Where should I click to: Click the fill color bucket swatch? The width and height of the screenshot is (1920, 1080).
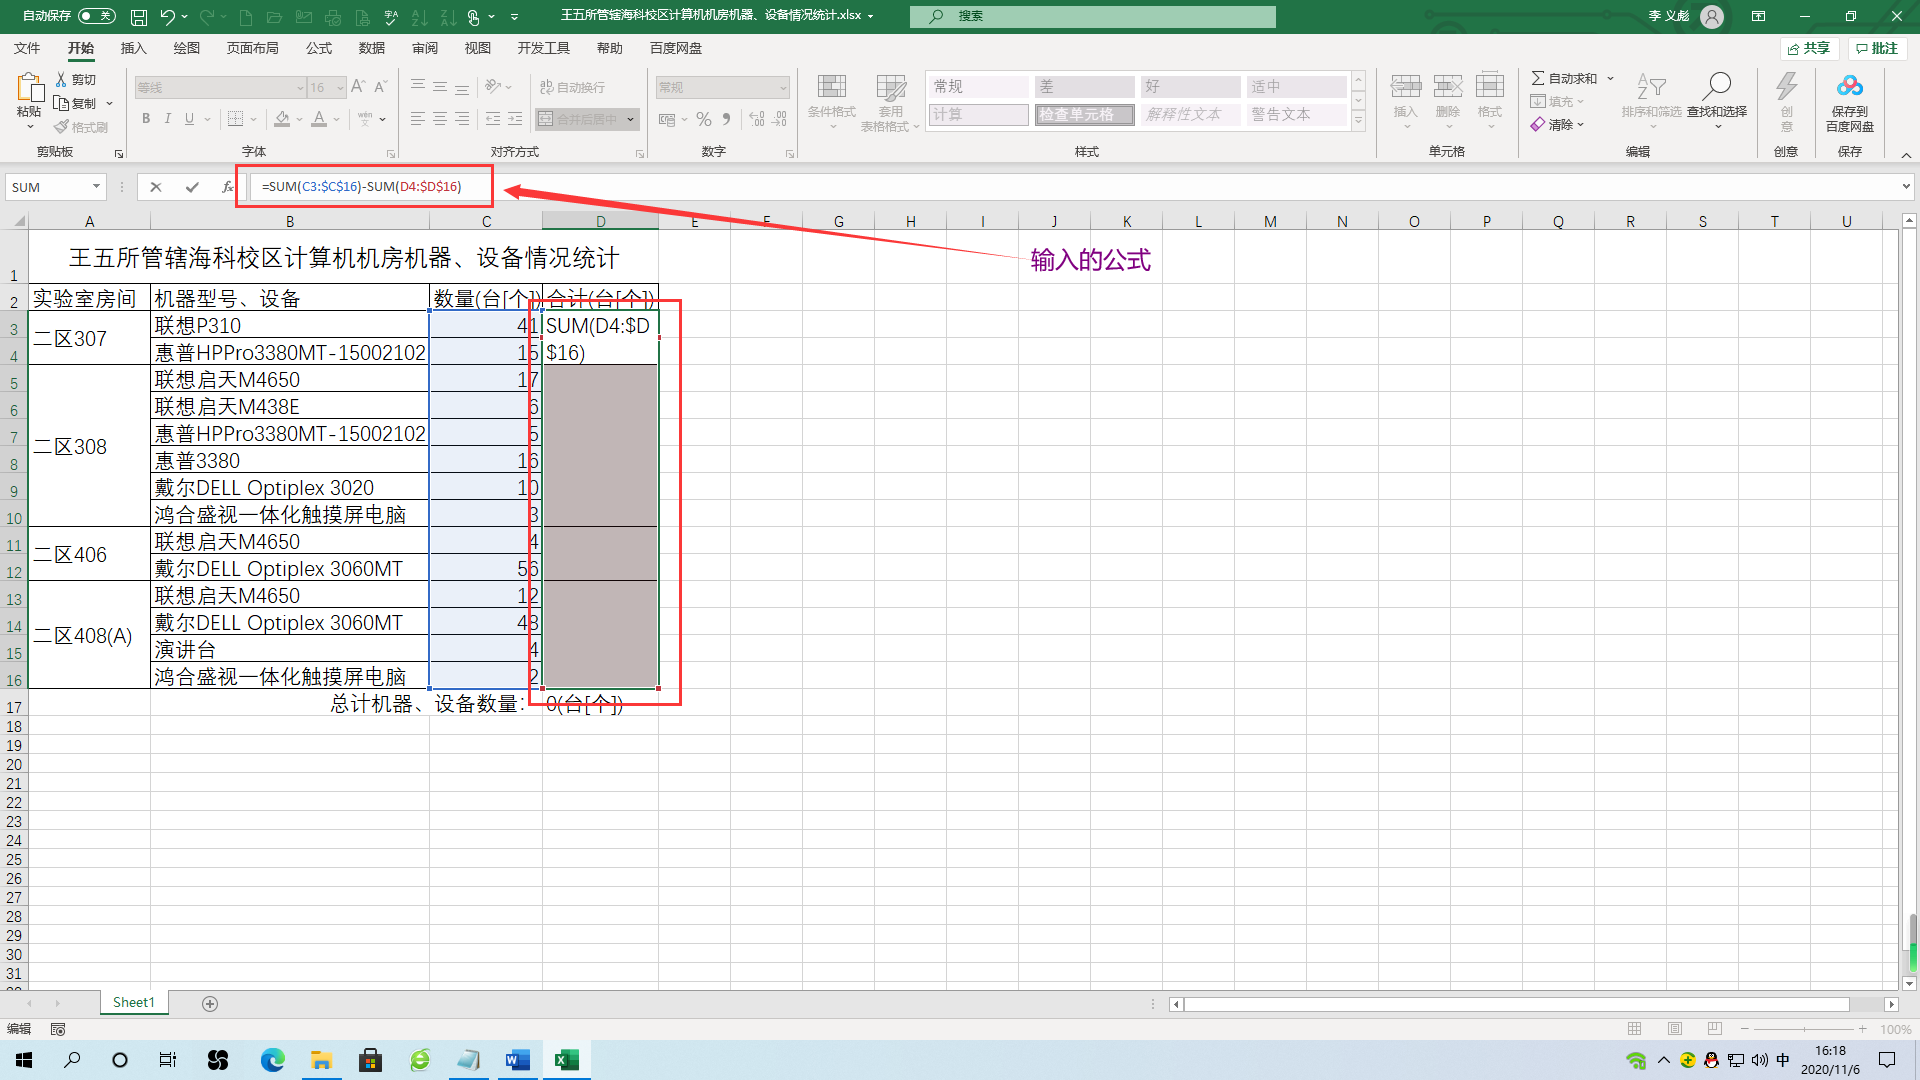282,119
